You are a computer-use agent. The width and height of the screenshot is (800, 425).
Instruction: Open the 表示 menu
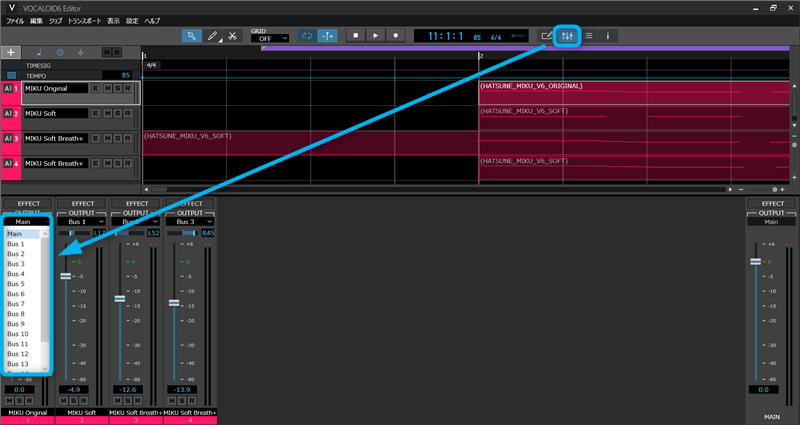(113, 21)
